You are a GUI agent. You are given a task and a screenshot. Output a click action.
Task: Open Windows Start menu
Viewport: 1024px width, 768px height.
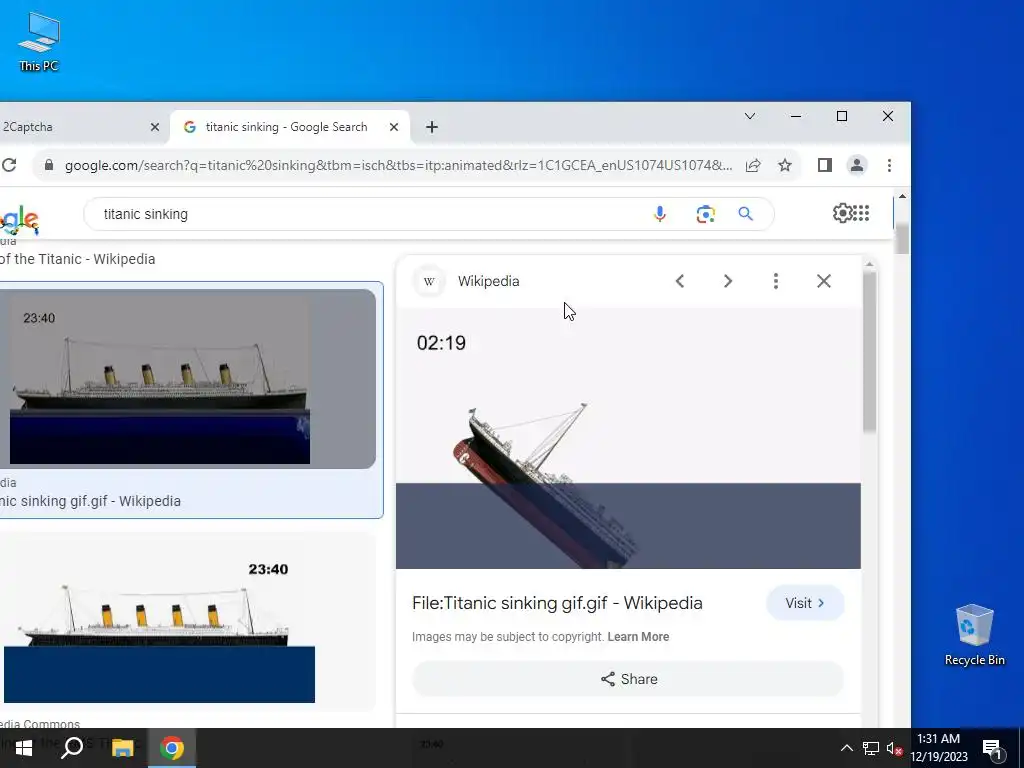click(x=24, y=748)
